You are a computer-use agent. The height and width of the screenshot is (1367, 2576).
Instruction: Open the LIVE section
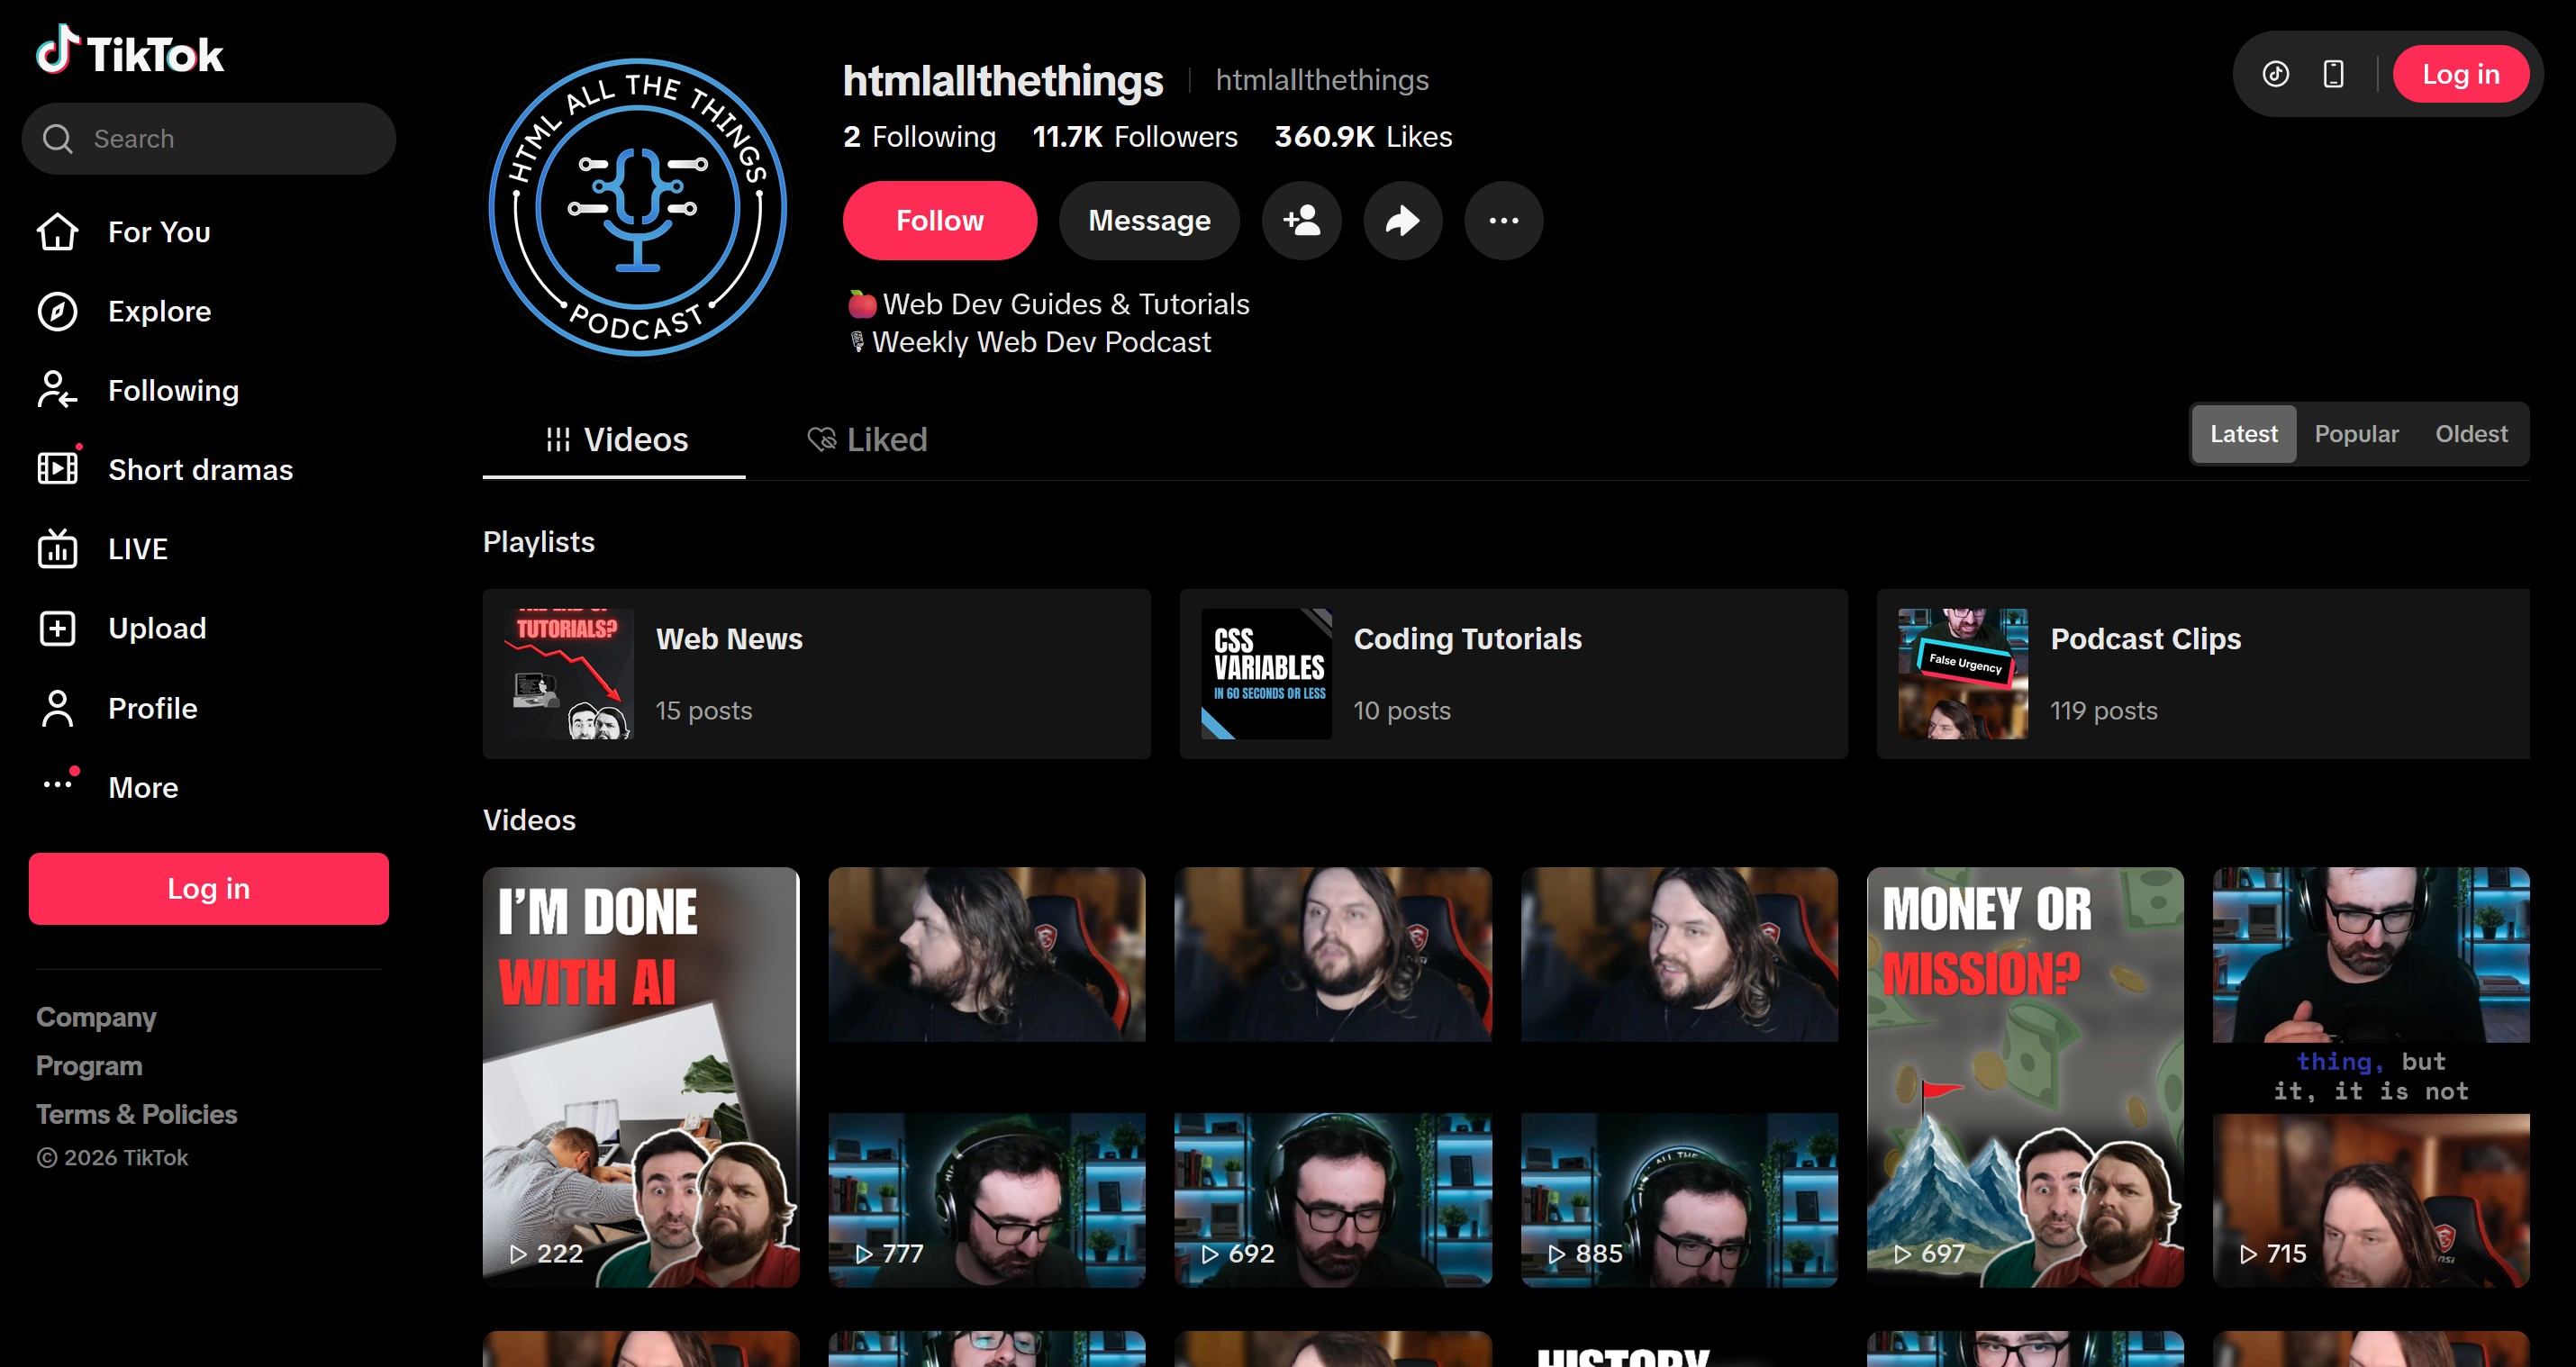point(138,549)
